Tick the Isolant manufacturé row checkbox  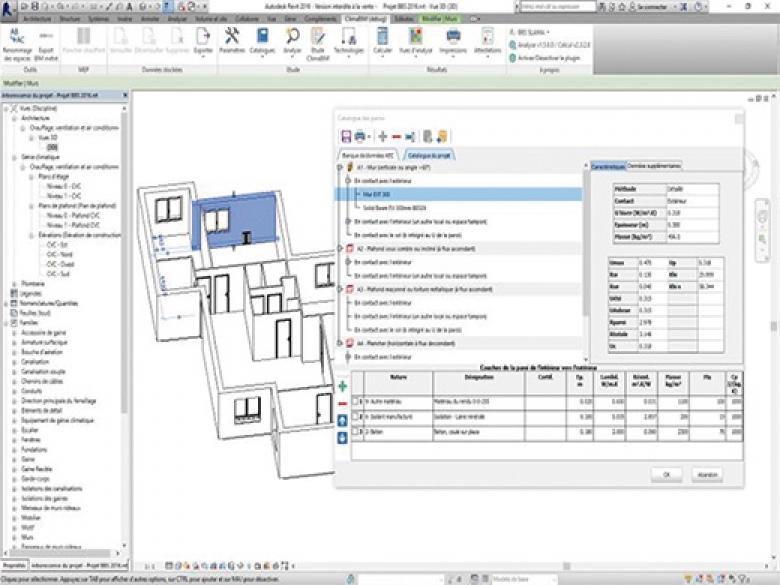click(355, 416)
